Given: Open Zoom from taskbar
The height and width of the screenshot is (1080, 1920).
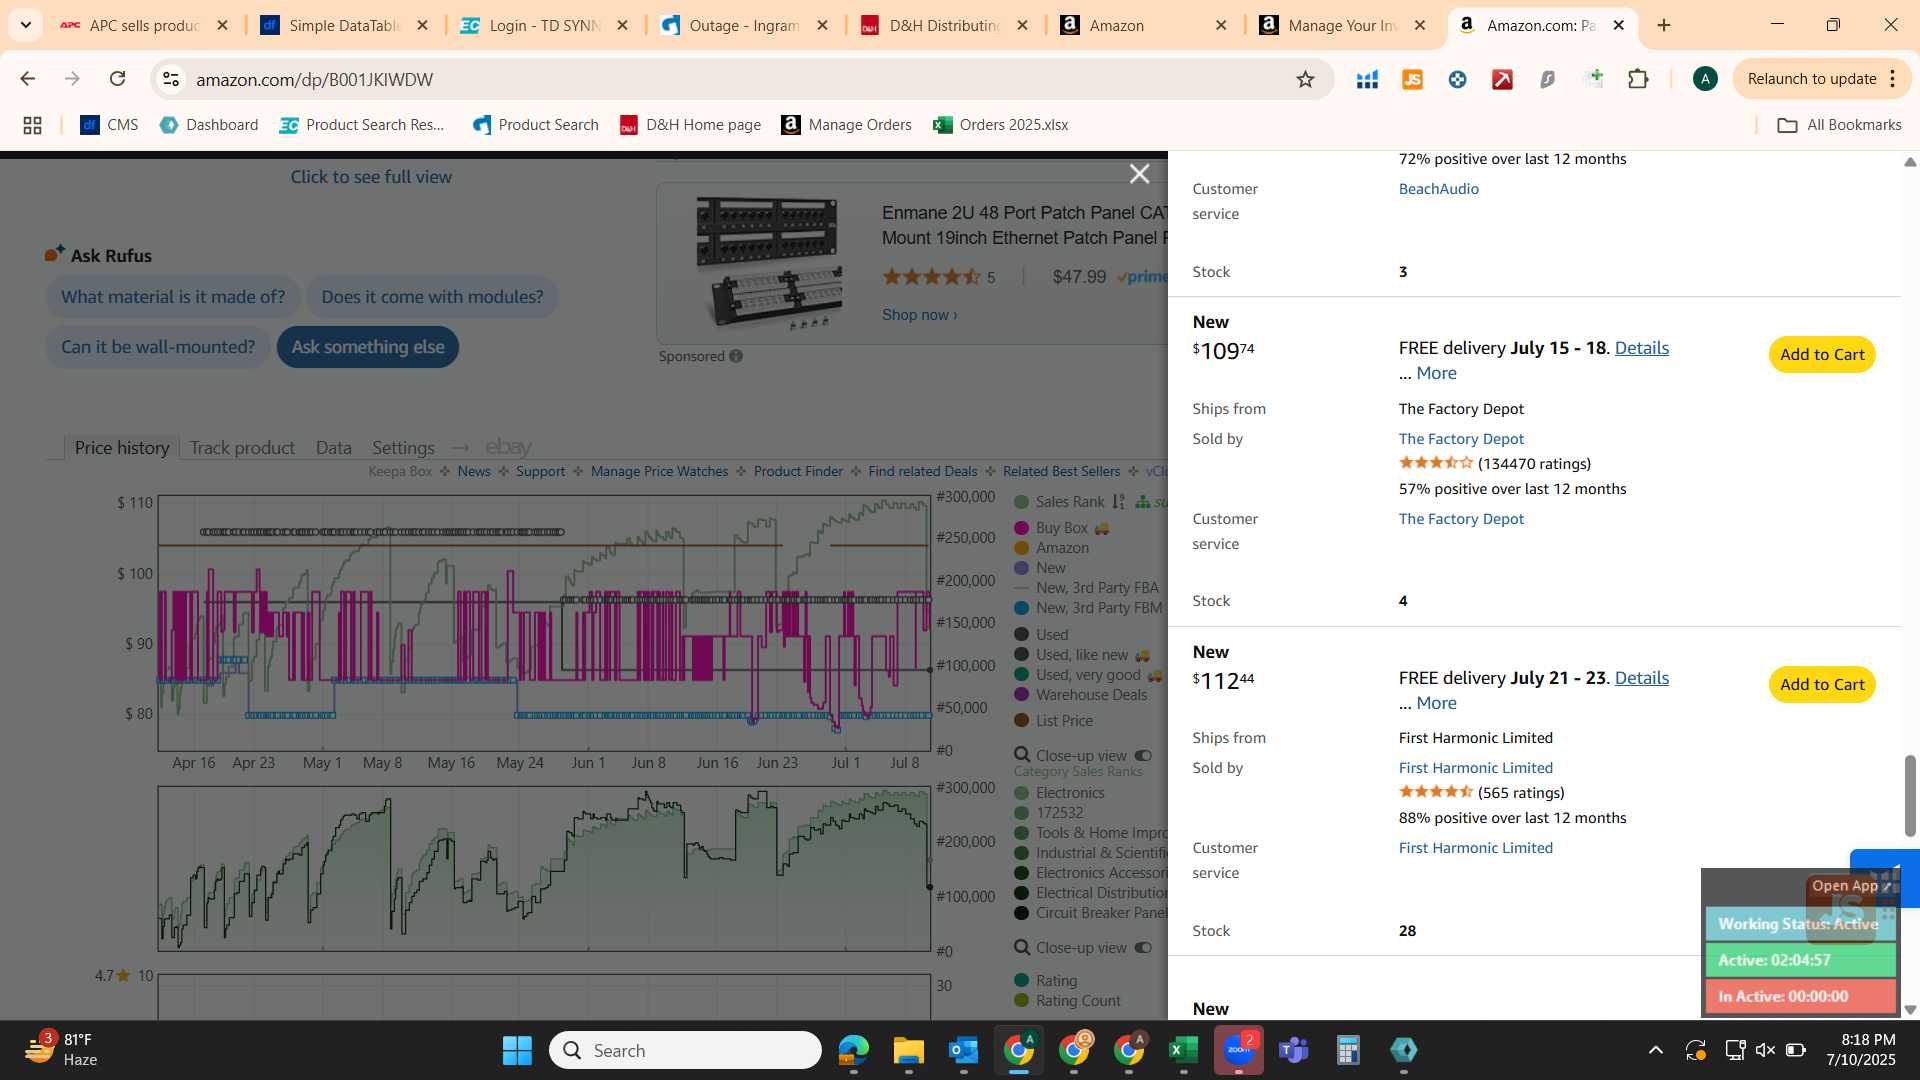Looking at the screenshot, I should pyautogui.click(x=1239, y=1050).
